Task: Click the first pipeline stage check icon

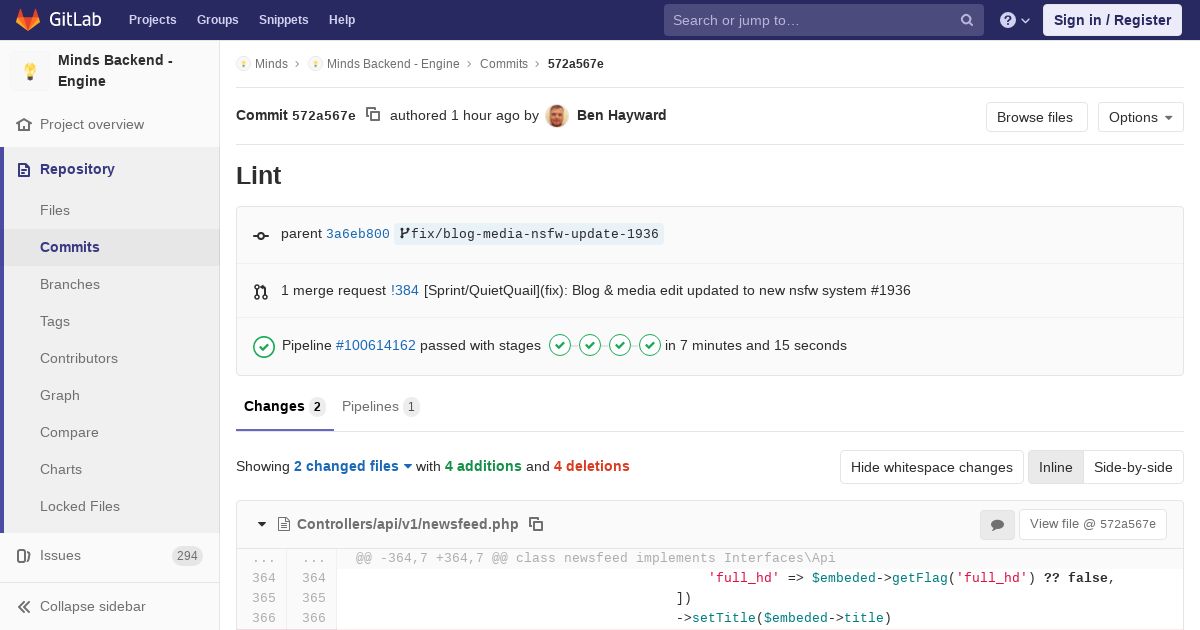Action: tap(560, 345)
